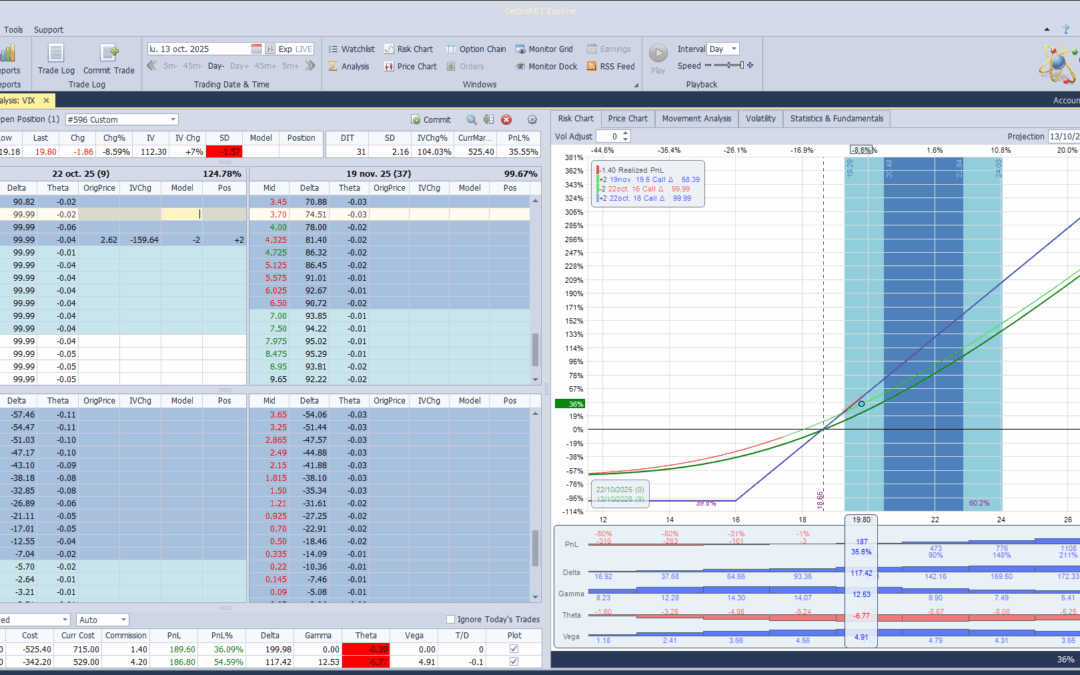The image size is (1080, 675).
Task: Click the 22 oct. 25 (9) expiration header
Action: (124, 174)
